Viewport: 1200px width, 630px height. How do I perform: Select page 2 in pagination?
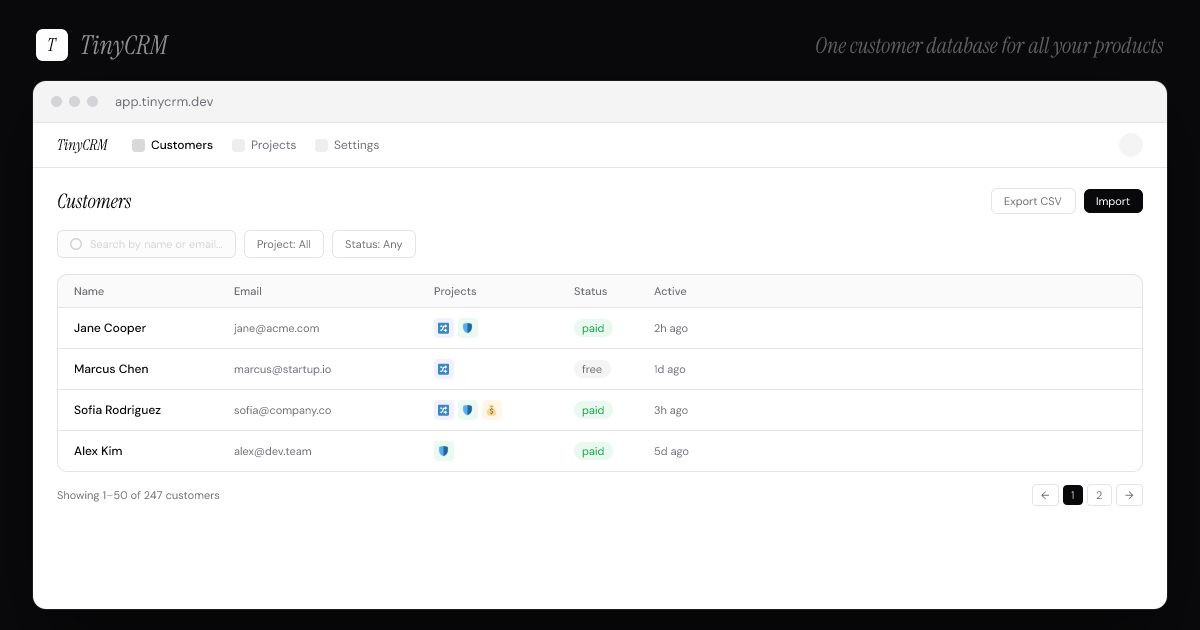pos(1099,495)
